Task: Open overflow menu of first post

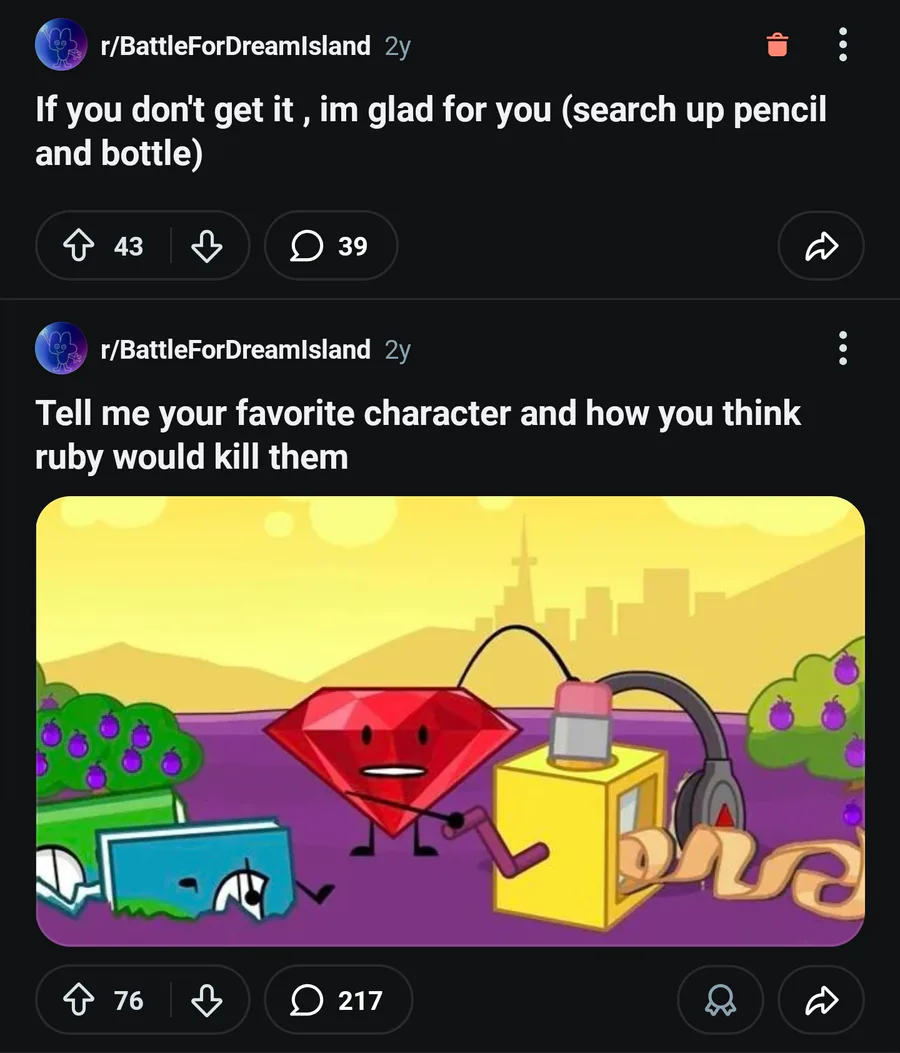Action: 842,45
